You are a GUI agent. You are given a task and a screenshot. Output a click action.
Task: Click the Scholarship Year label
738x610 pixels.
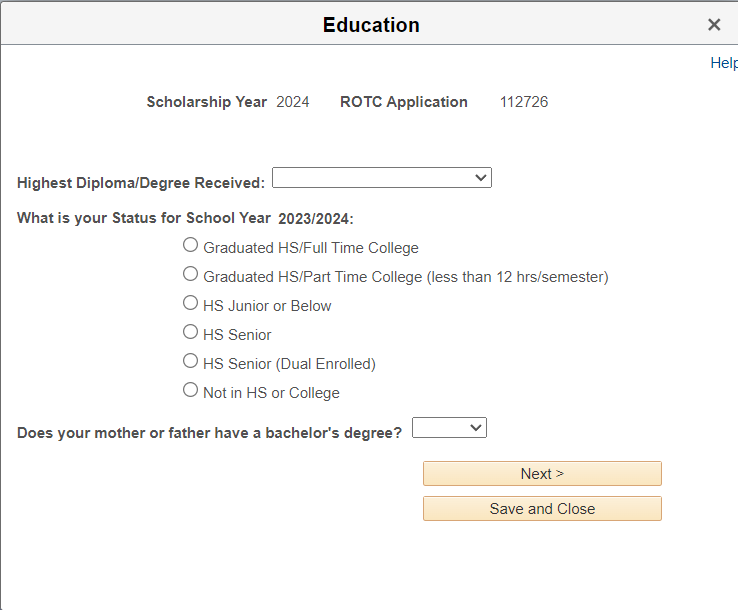click(x=207, y=102)
